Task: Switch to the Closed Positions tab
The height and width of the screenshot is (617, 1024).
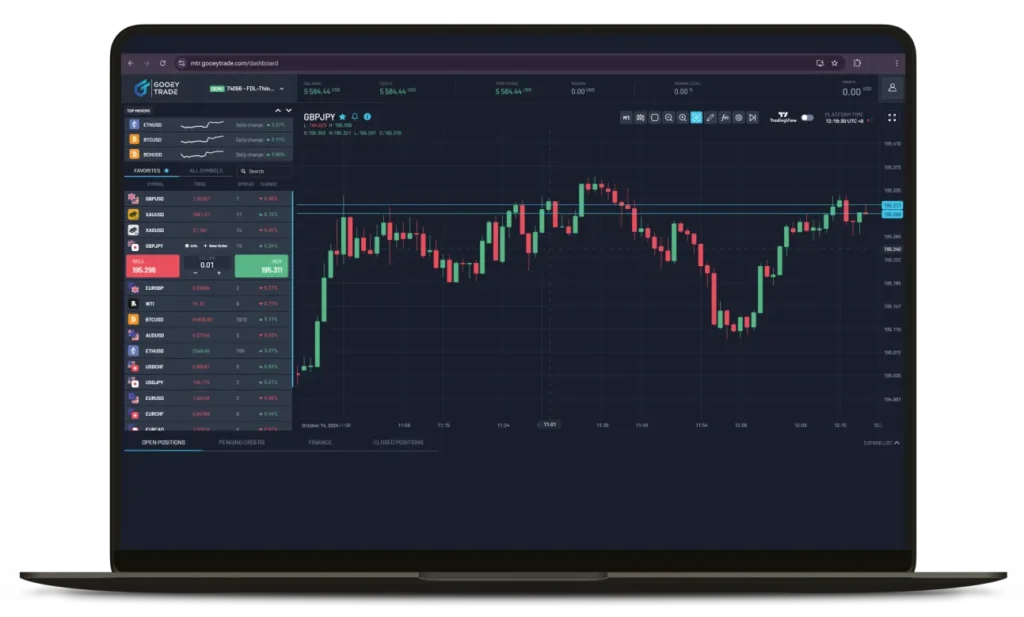Action: 400,440
